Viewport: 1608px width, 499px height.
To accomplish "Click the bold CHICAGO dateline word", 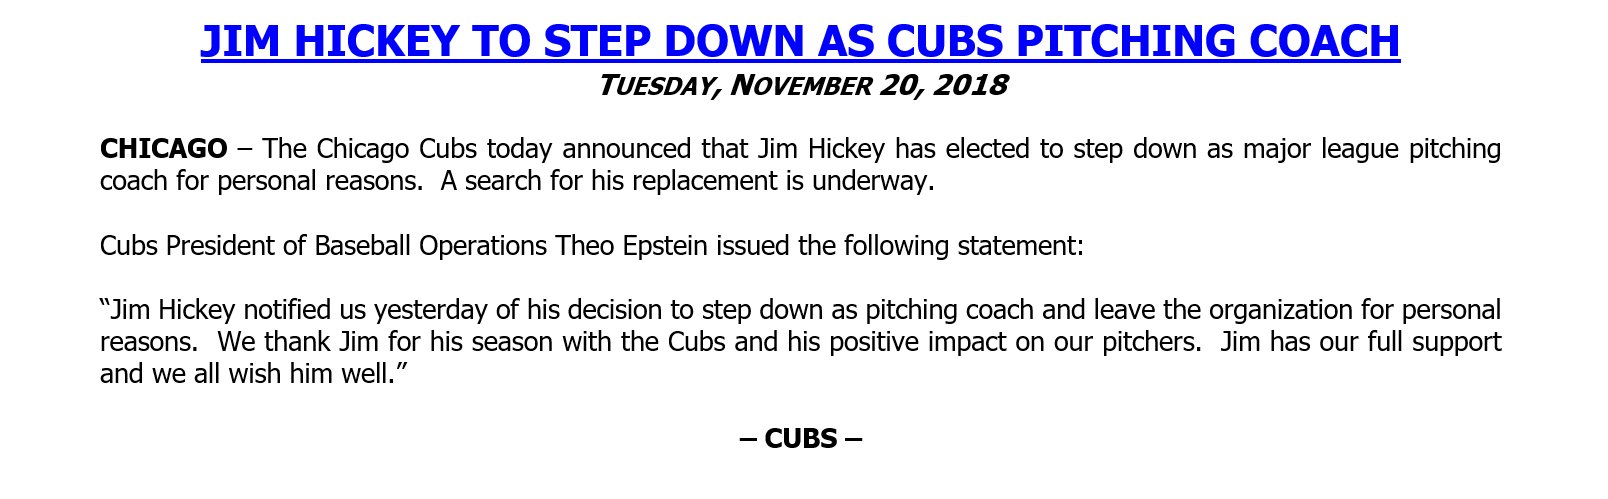I will coord(164,149).
